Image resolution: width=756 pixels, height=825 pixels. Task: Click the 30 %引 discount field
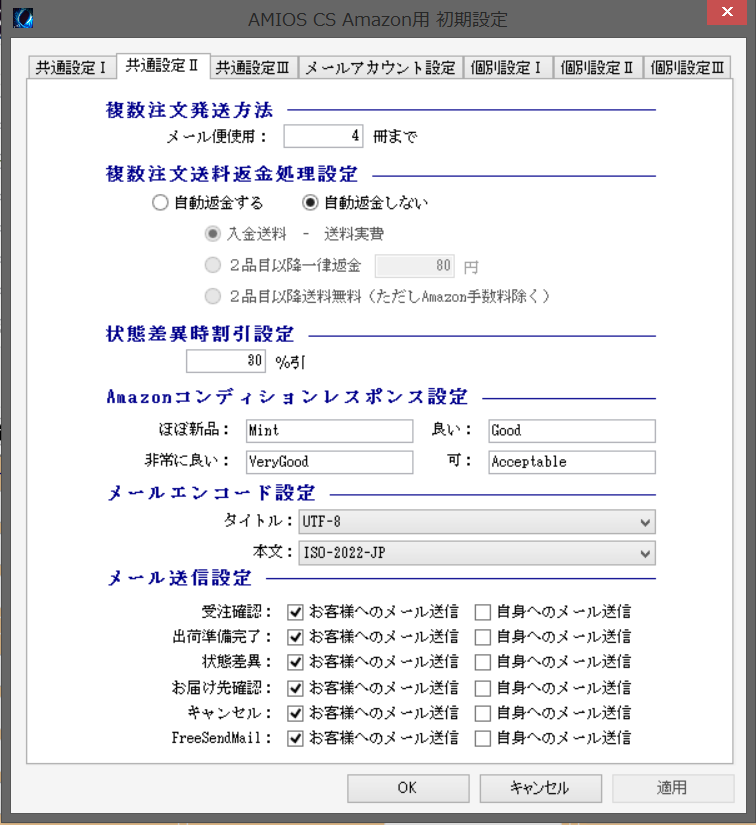pos(226,361)
